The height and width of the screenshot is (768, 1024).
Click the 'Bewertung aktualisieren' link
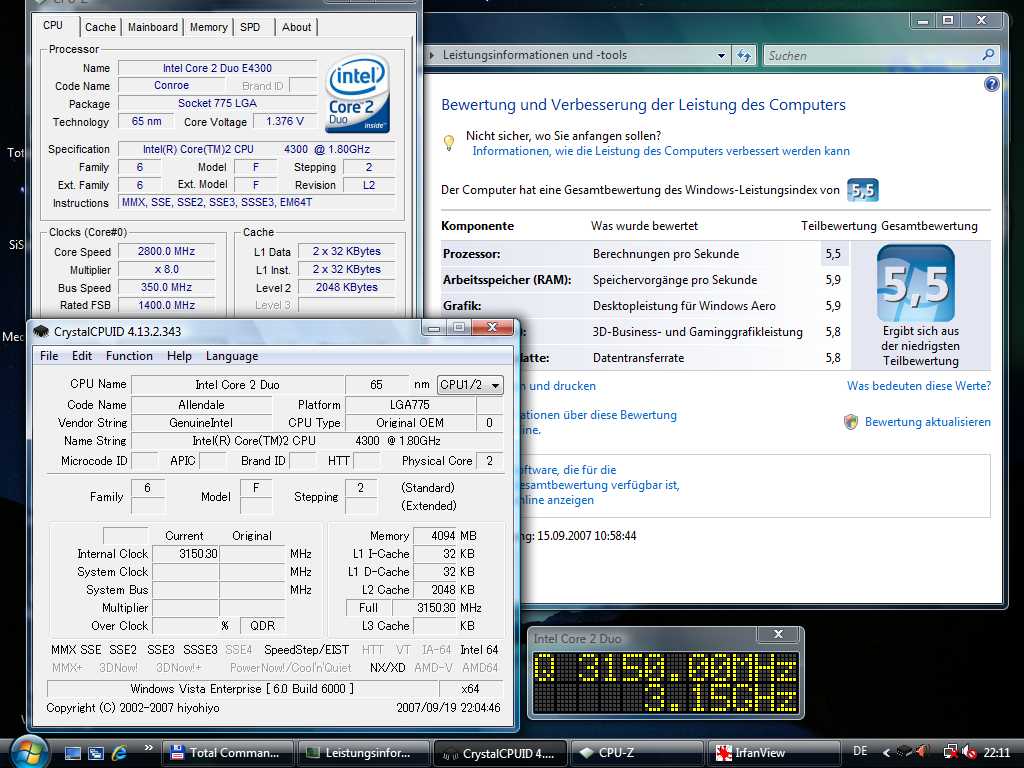[x=927, y=422]
